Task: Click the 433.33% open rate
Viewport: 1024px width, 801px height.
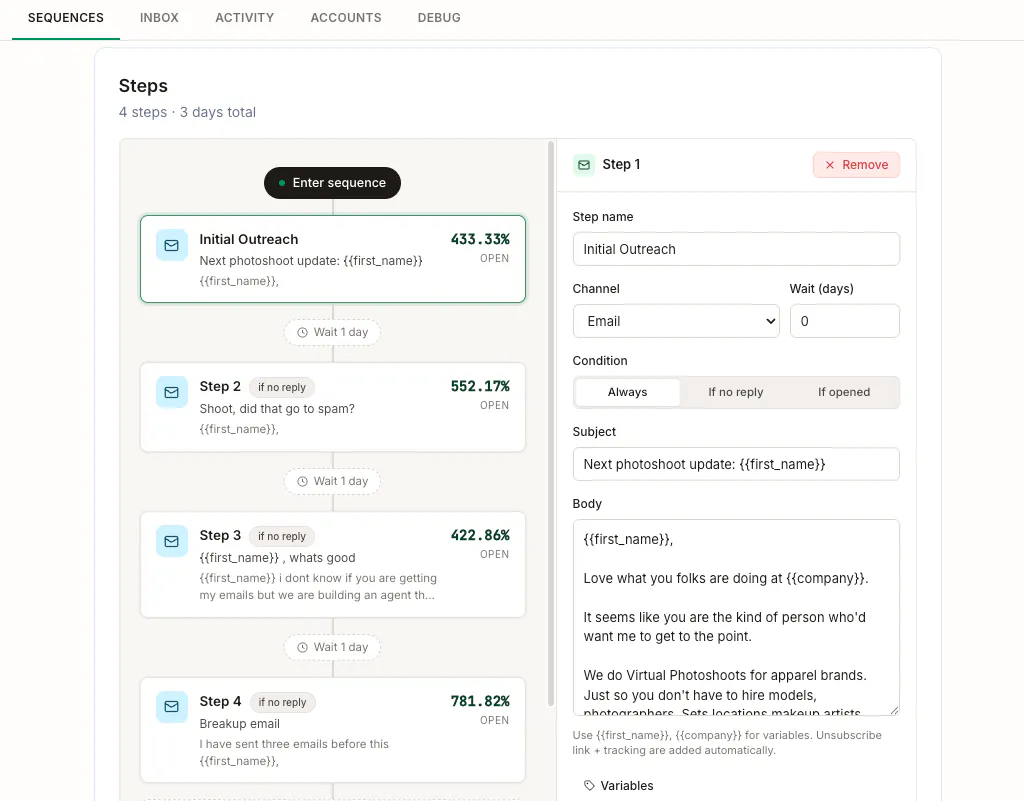Action: click(480, 240)
